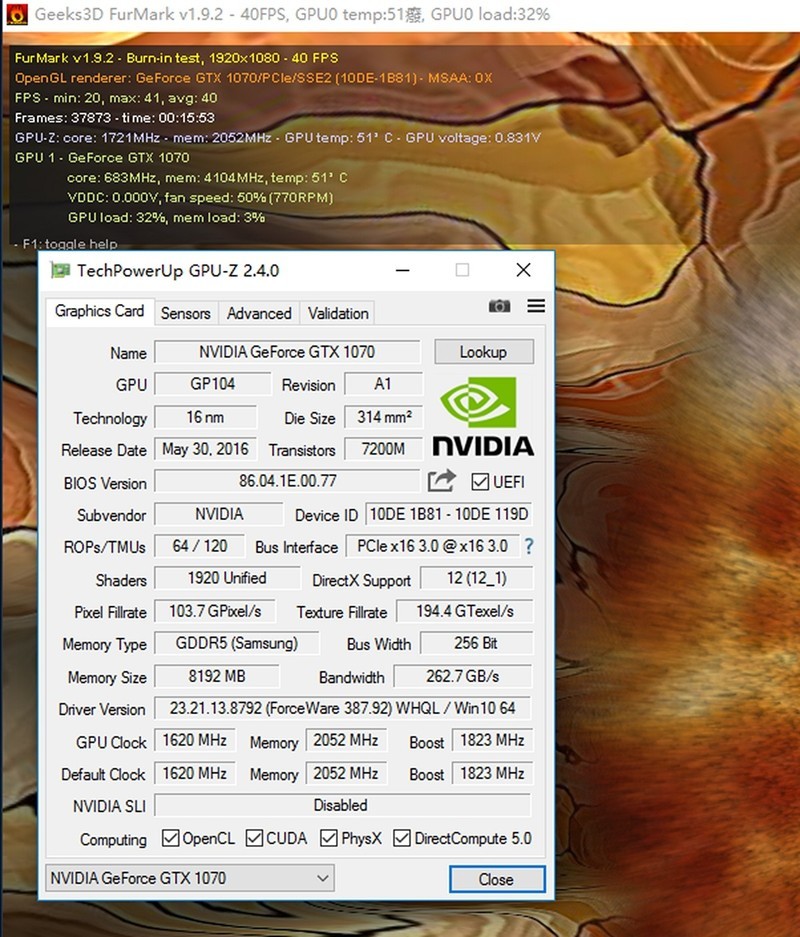Click the NVIDIA SLI field showing Disabled
This screenshot has height=937, width=800.
coord(342,805)
